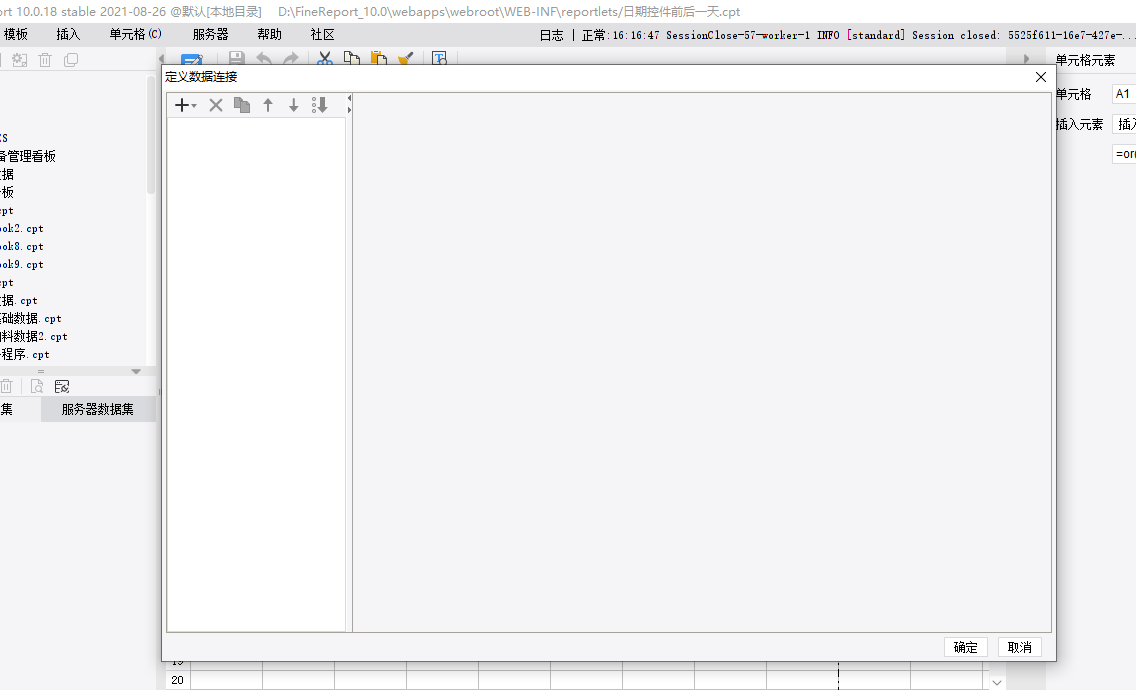Viewport: 1136px width, 690px height.
Task: Click the A1 cell reference field
Action: click(1124, 93)
